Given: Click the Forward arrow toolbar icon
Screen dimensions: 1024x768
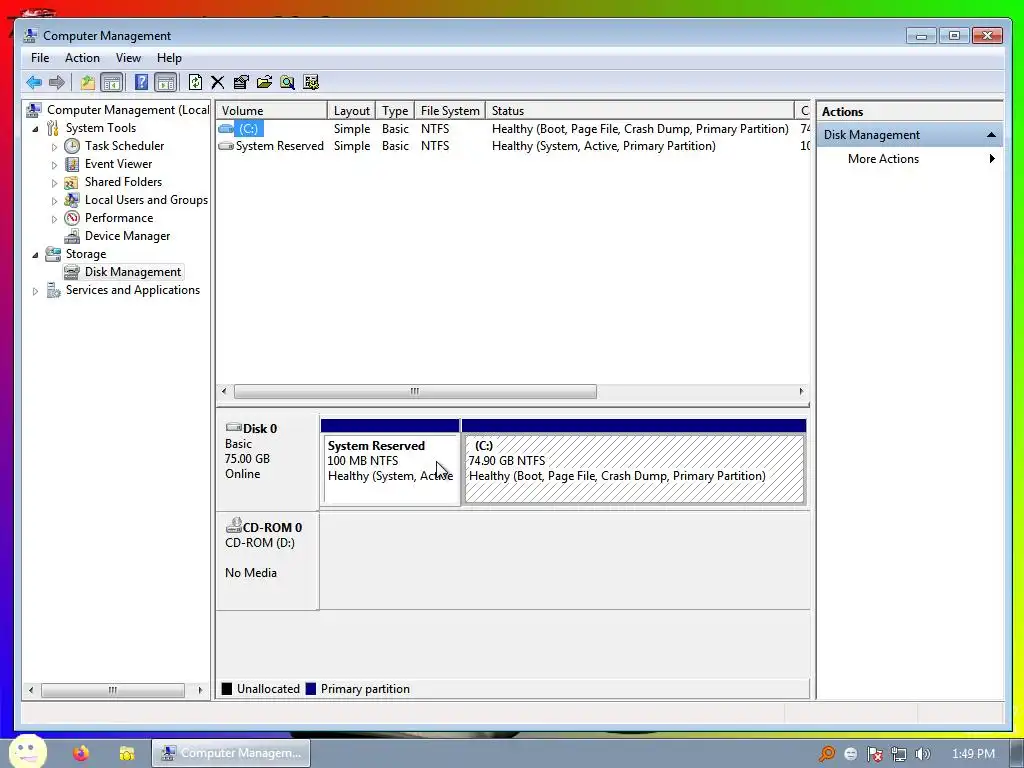Looking at the screenshot, I should point(57,82).
